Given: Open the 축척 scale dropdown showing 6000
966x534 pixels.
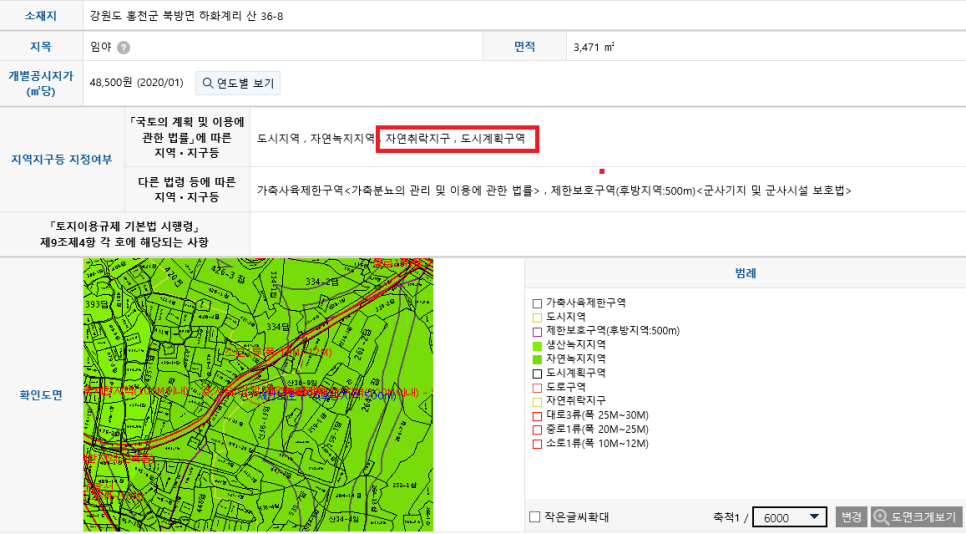Looking at the screenshot, I should [789, 517].
